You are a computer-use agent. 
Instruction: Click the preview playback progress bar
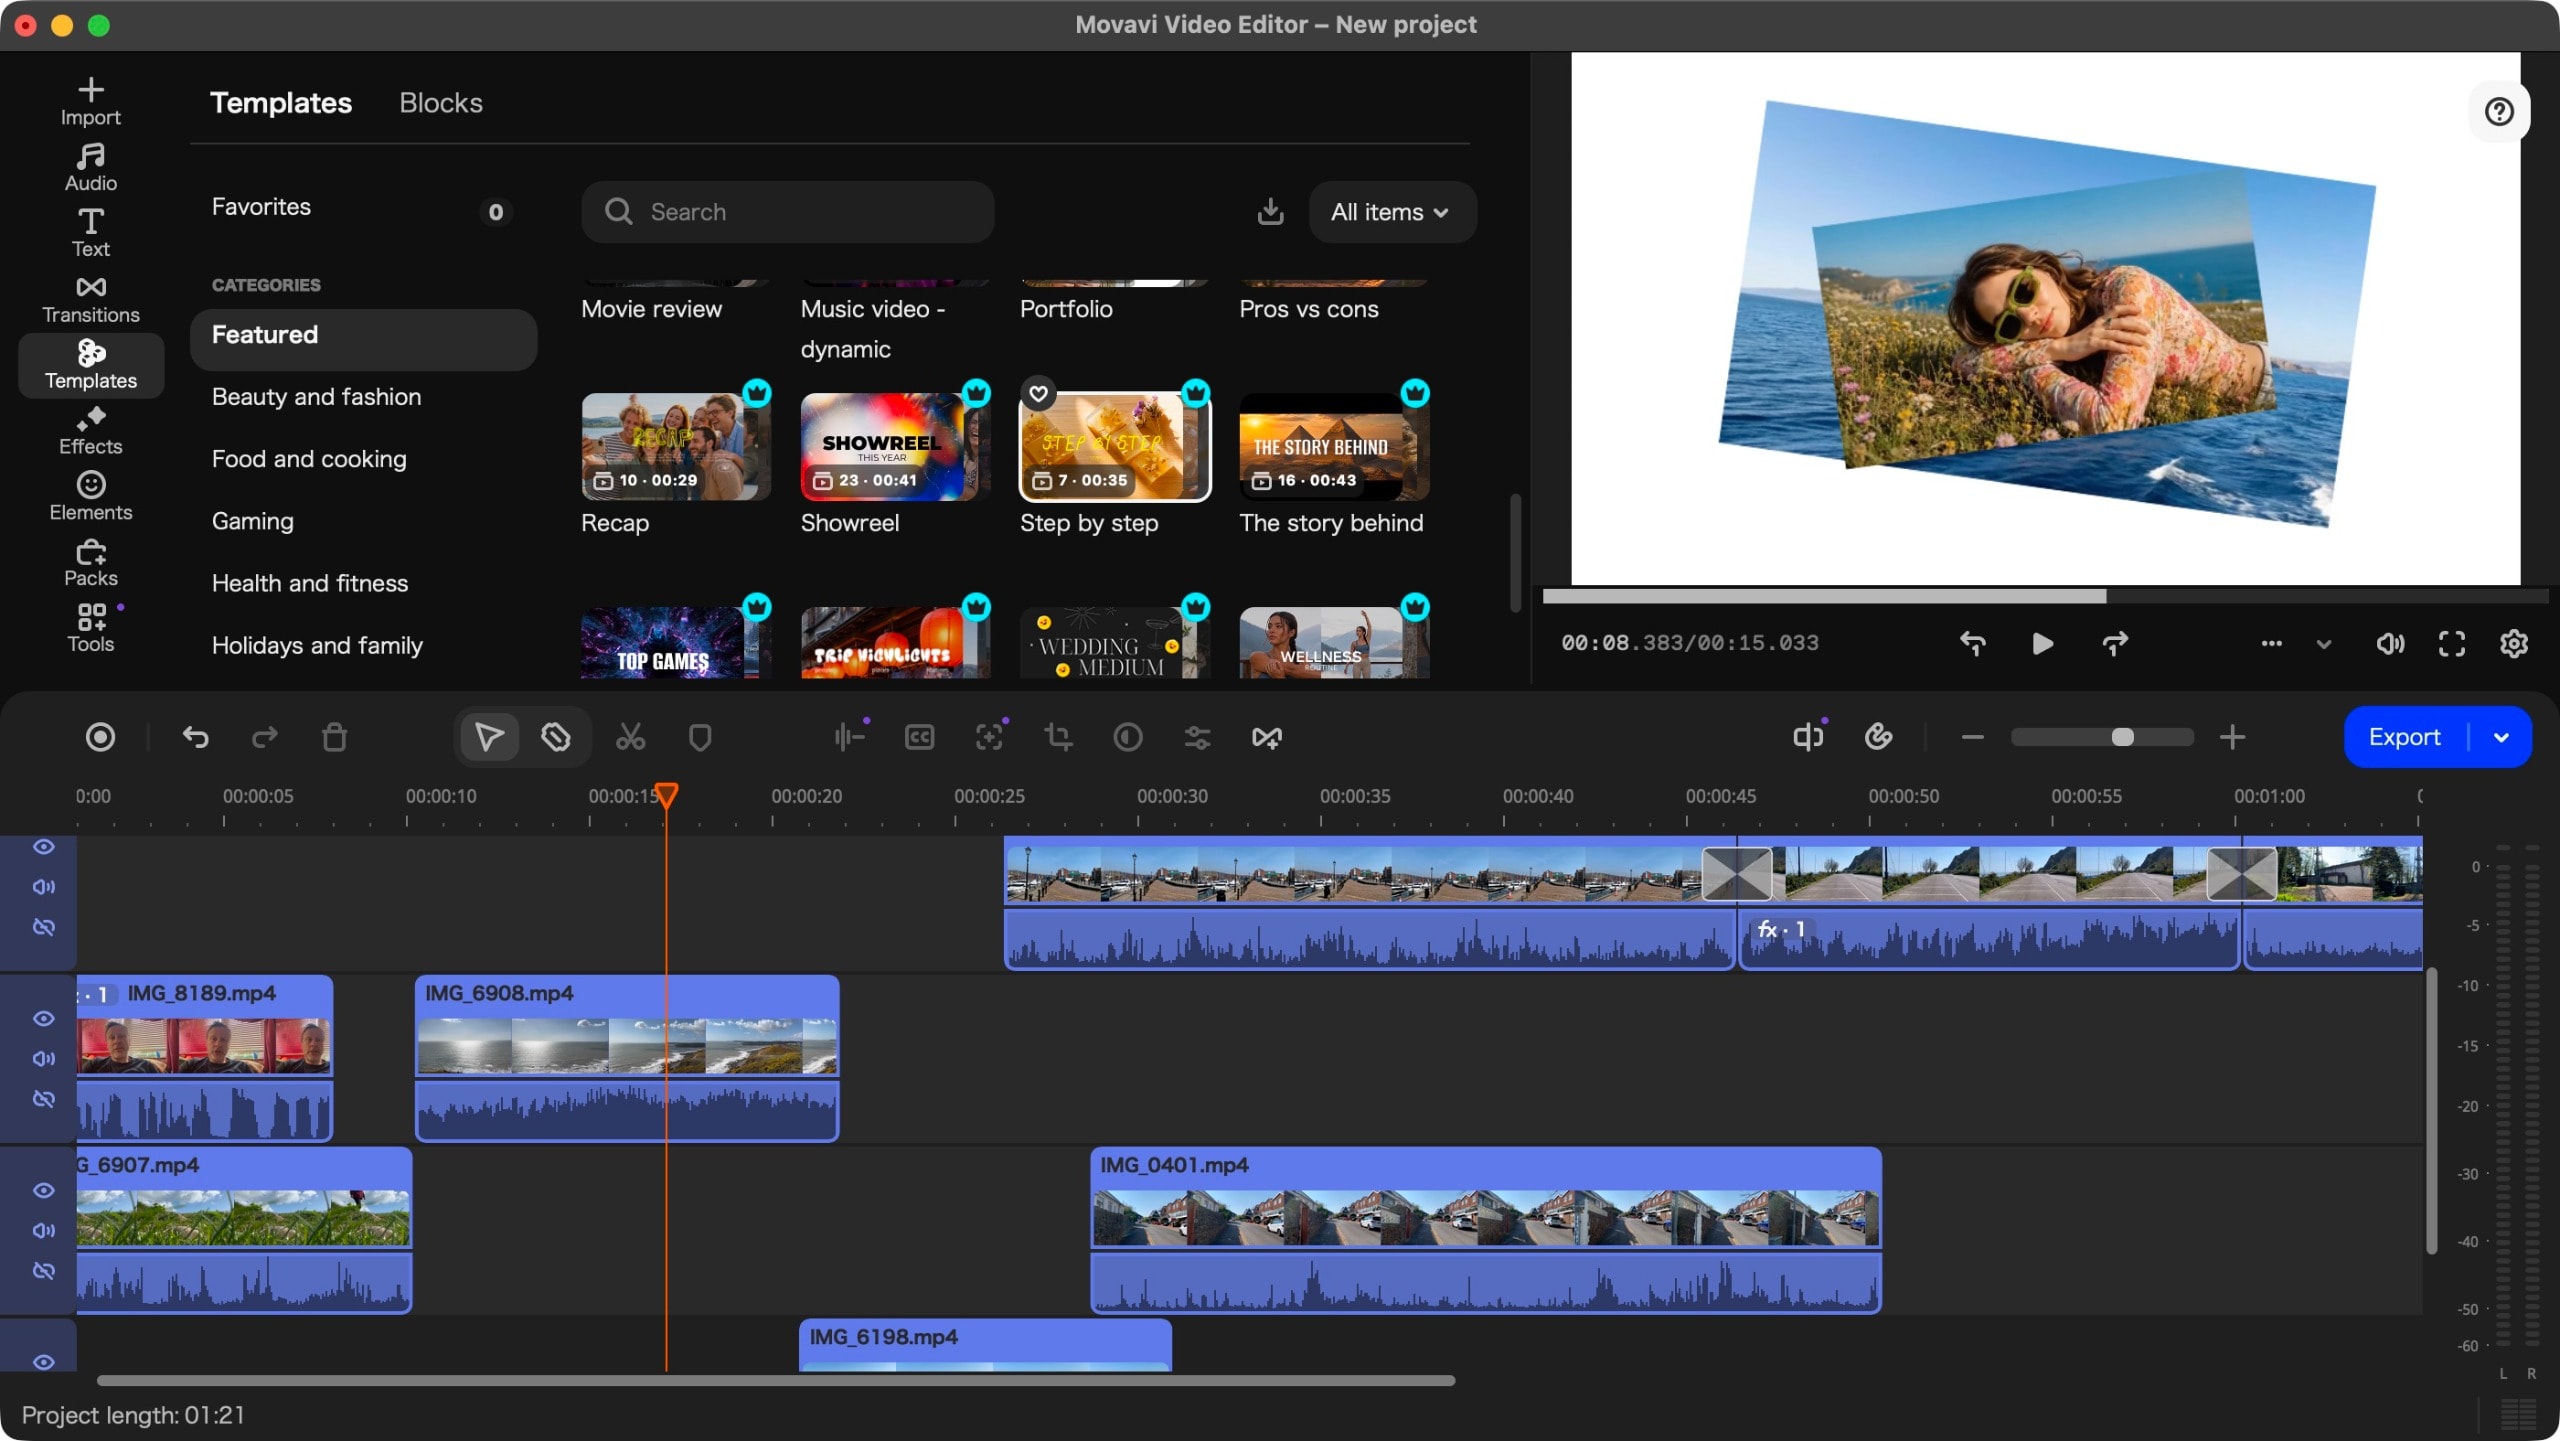2044,596
